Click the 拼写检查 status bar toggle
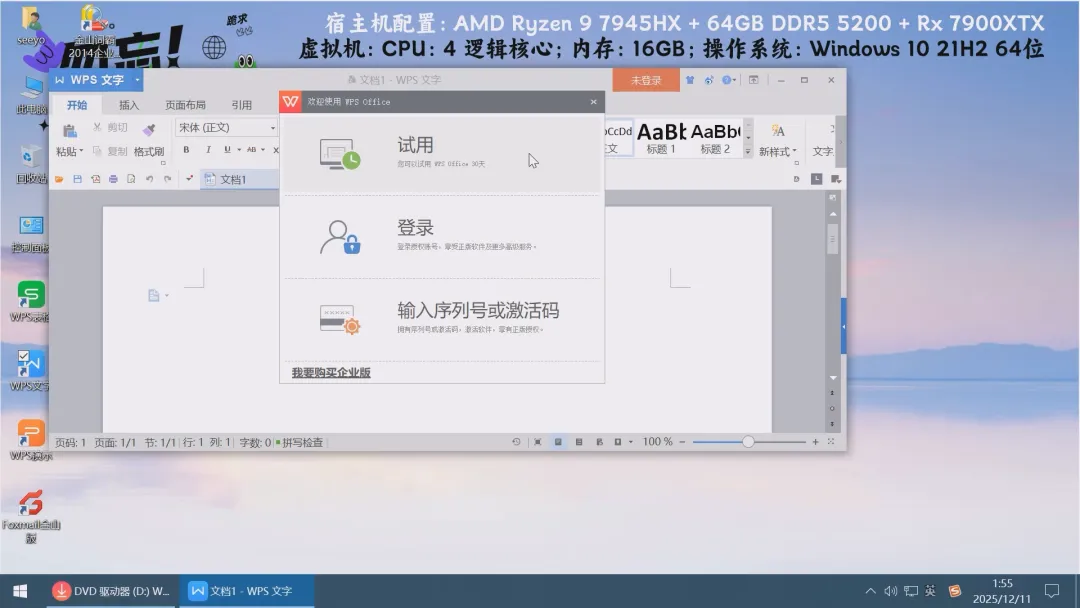The height and width of the screenshot is (608, 1080). click(x=300, y=443)
